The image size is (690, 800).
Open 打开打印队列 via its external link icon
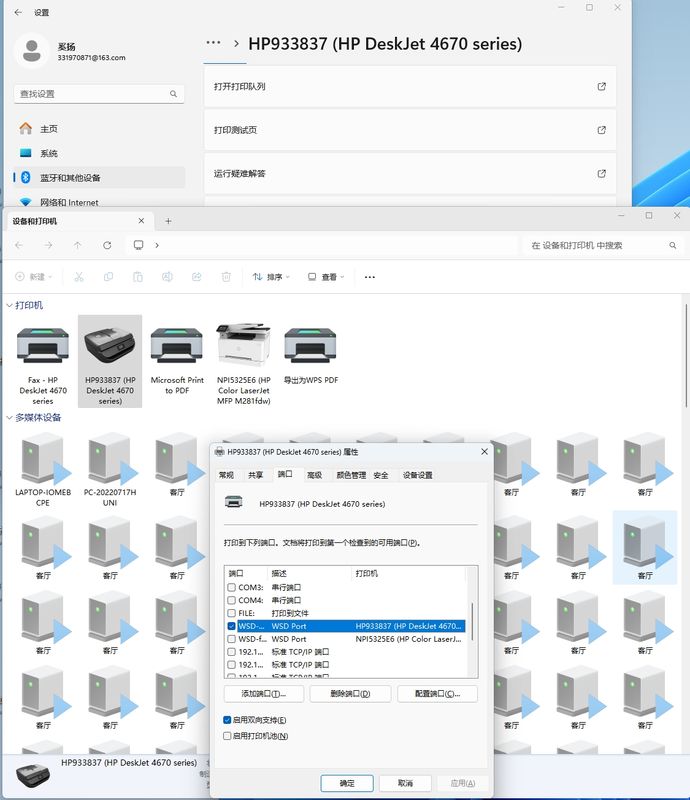(601, 87)
